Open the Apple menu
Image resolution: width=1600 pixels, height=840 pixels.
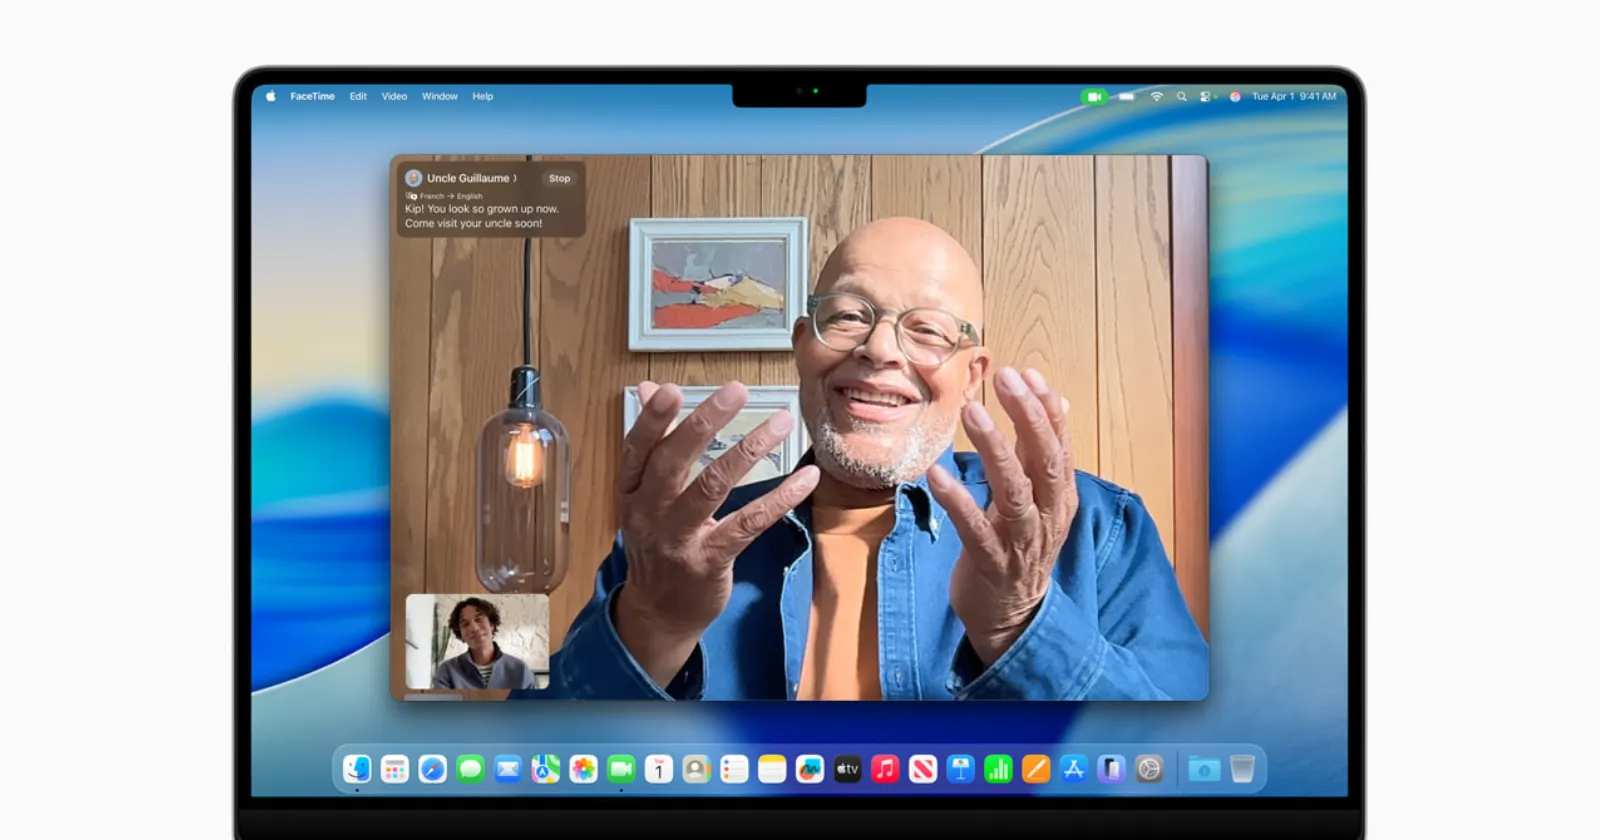click(x=270, y=97)
